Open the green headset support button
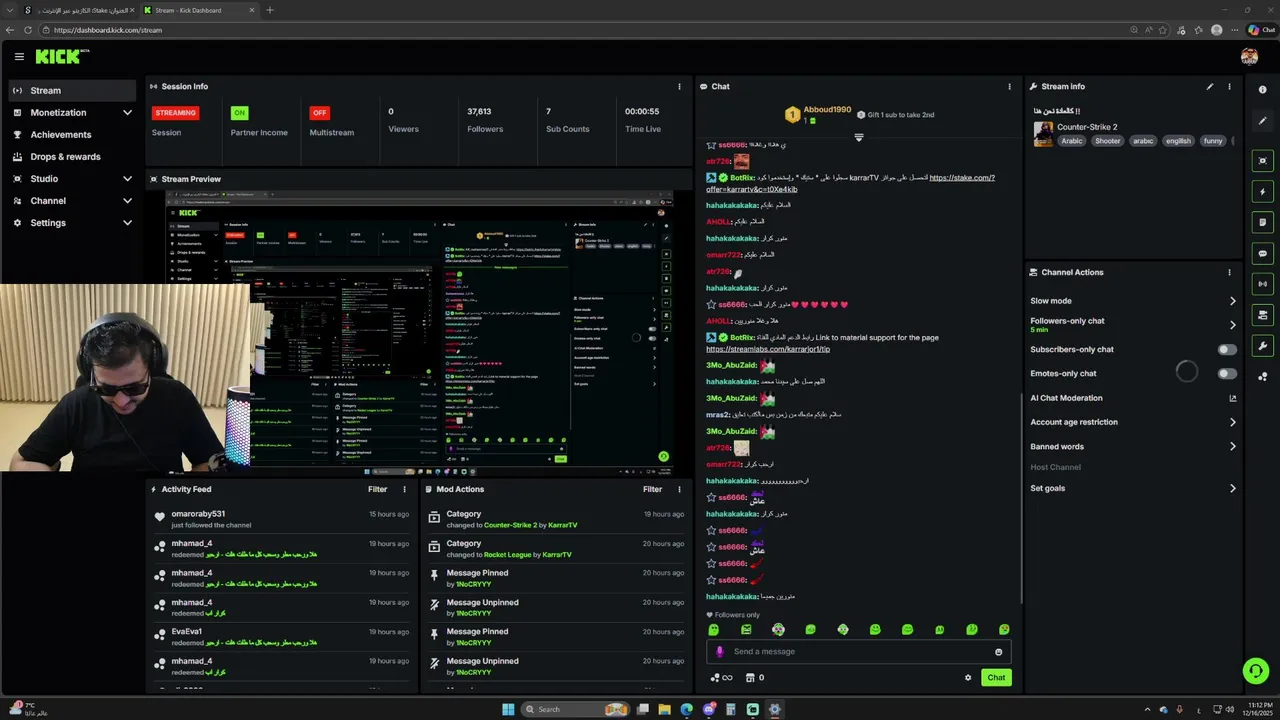 coord(1255,671)
